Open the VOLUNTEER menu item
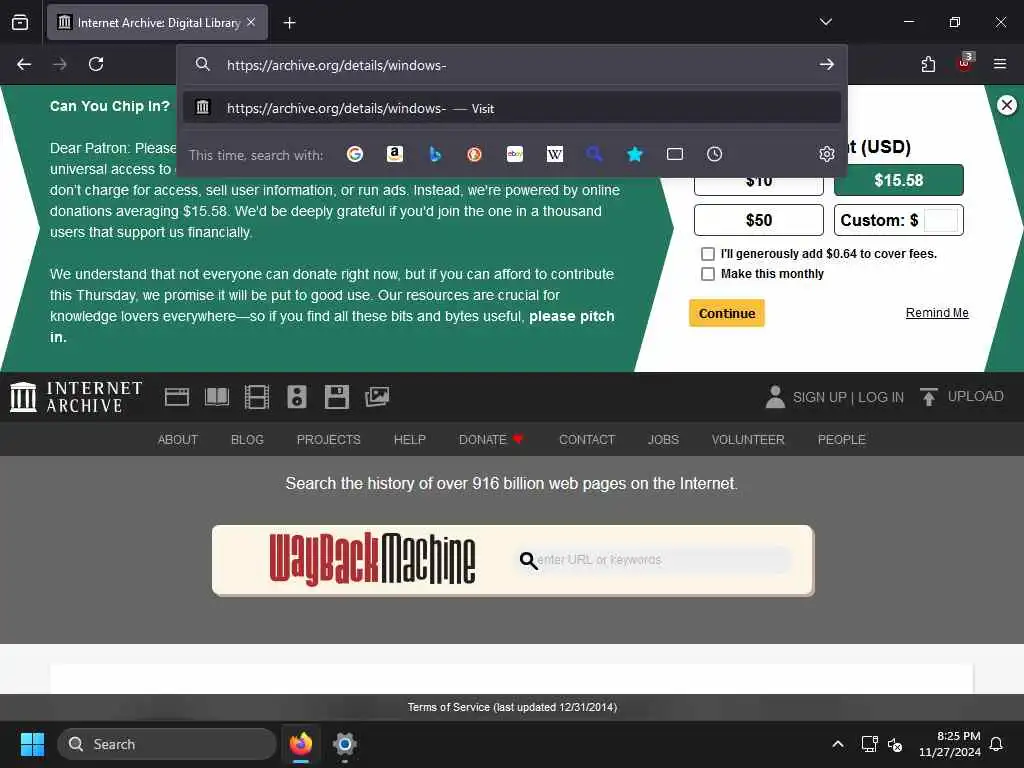1024x768 pixels. coord(748,440)
